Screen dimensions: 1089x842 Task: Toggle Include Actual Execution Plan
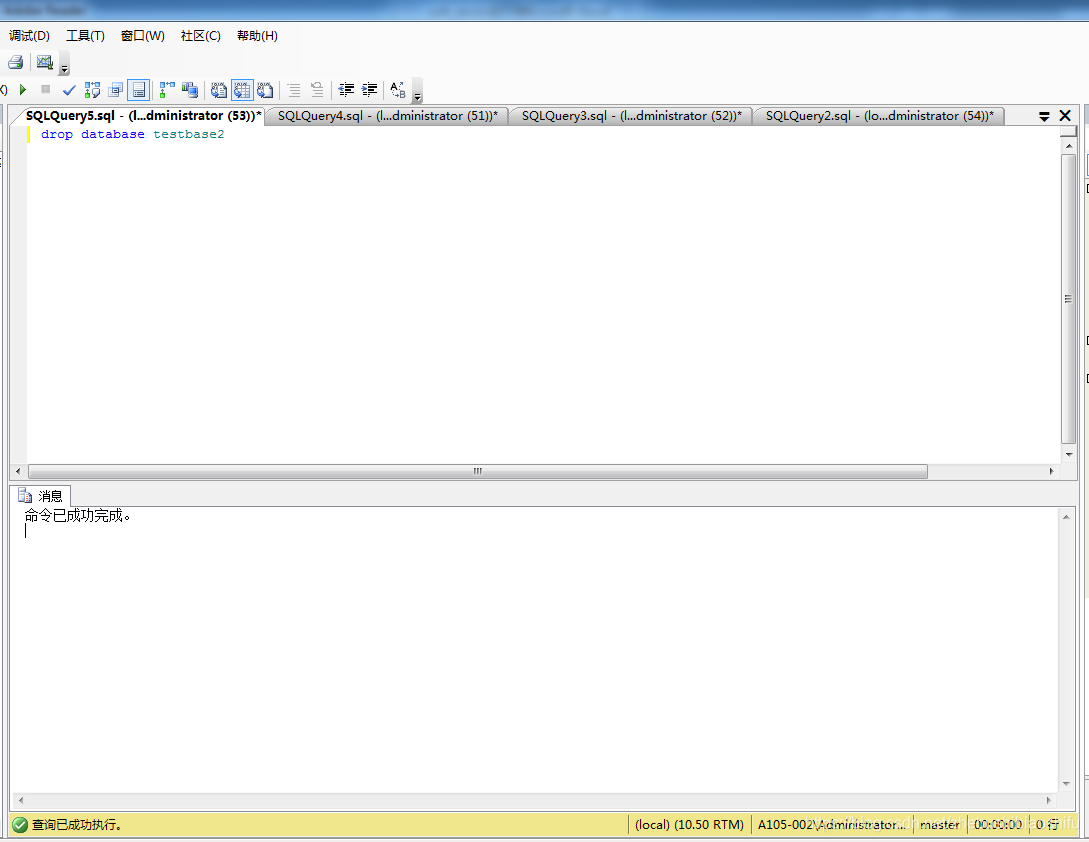coord(167,90)
